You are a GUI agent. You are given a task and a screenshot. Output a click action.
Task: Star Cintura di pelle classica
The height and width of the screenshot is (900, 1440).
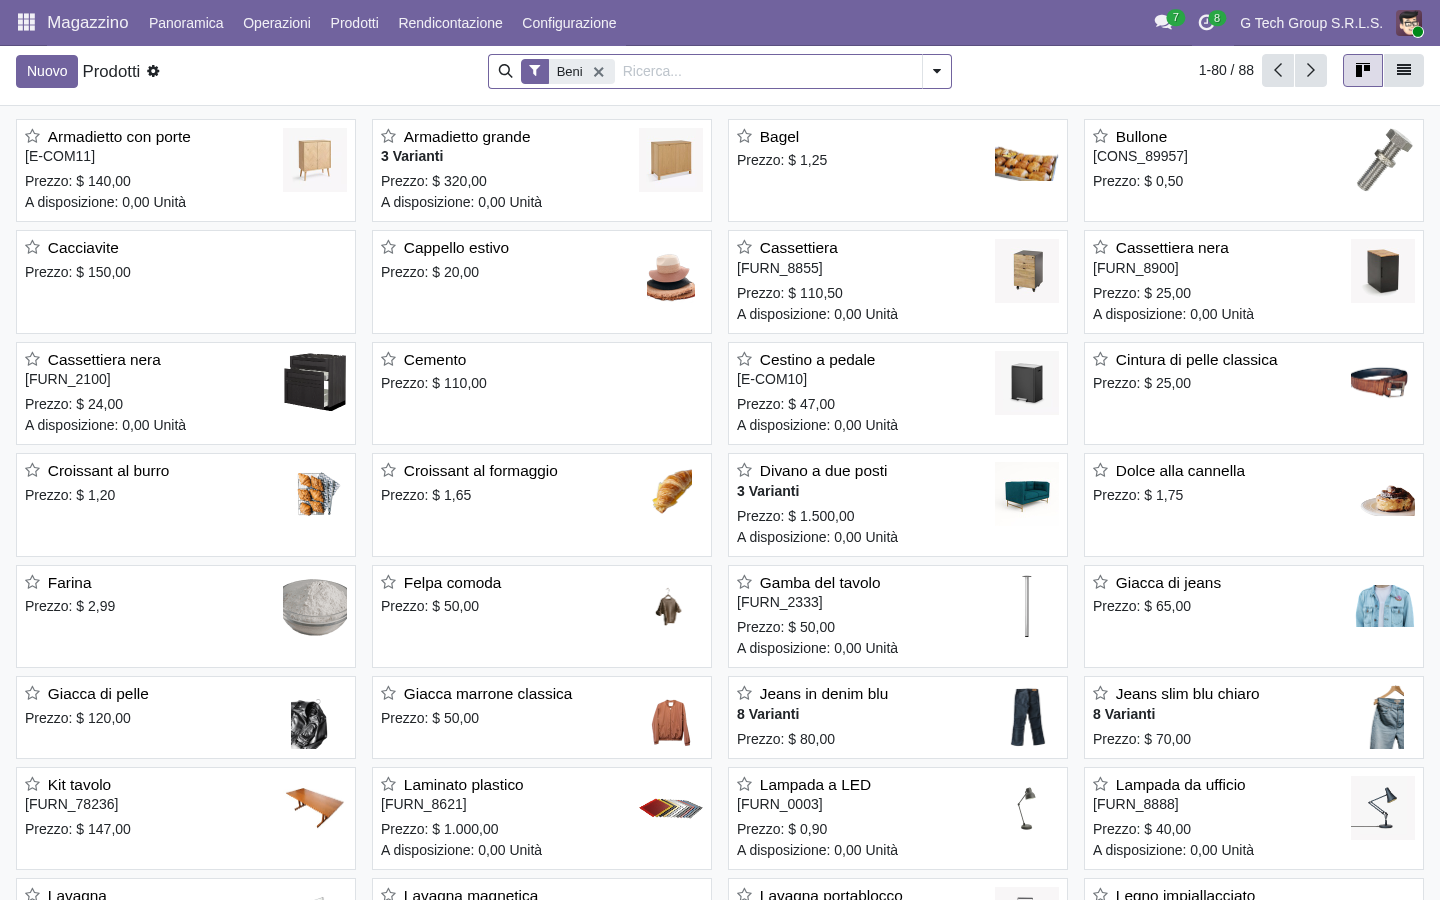tap(1100, 359)
